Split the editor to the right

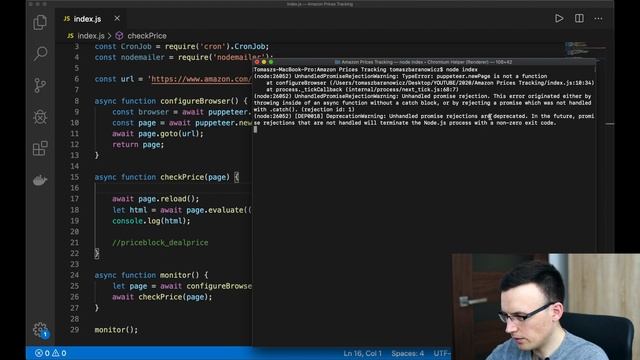click(x=579, y=18)
